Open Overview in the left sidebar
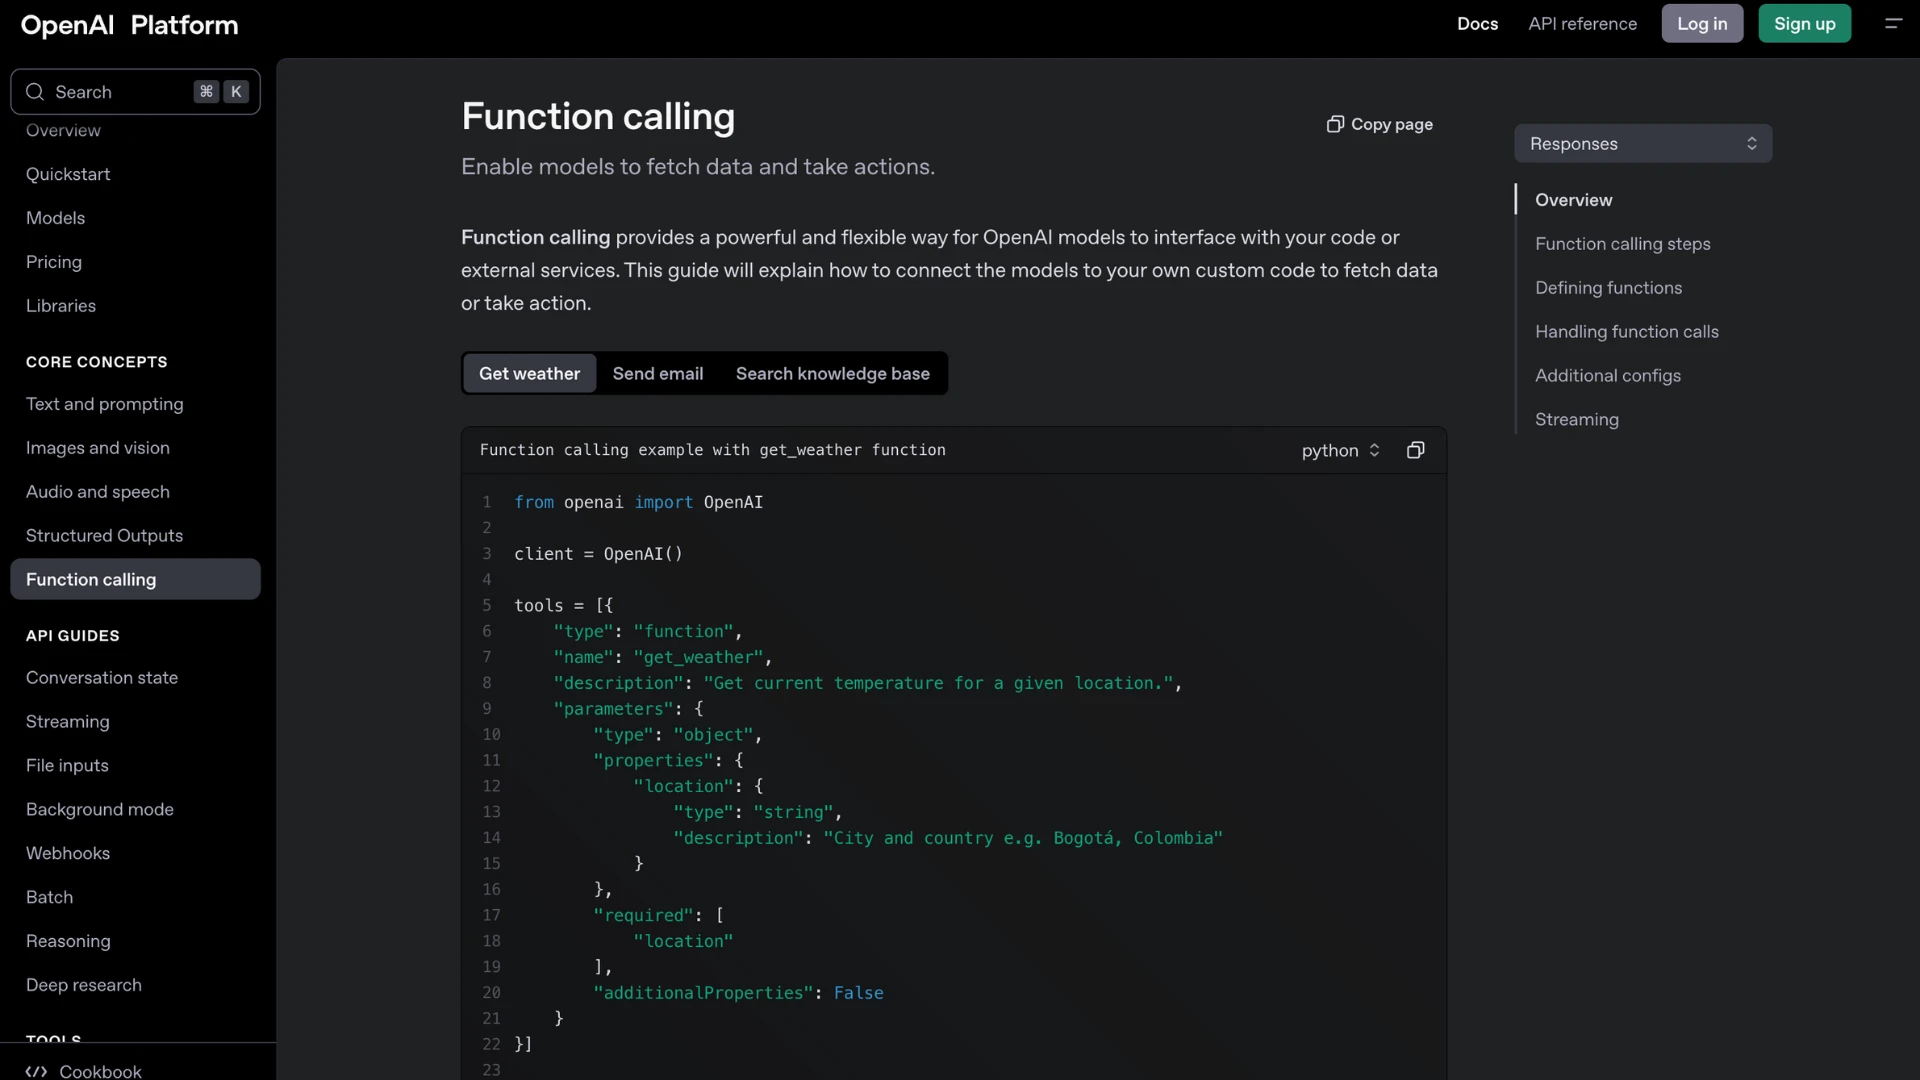This screenshot has height=1080, width=1920. pos(63,130)
